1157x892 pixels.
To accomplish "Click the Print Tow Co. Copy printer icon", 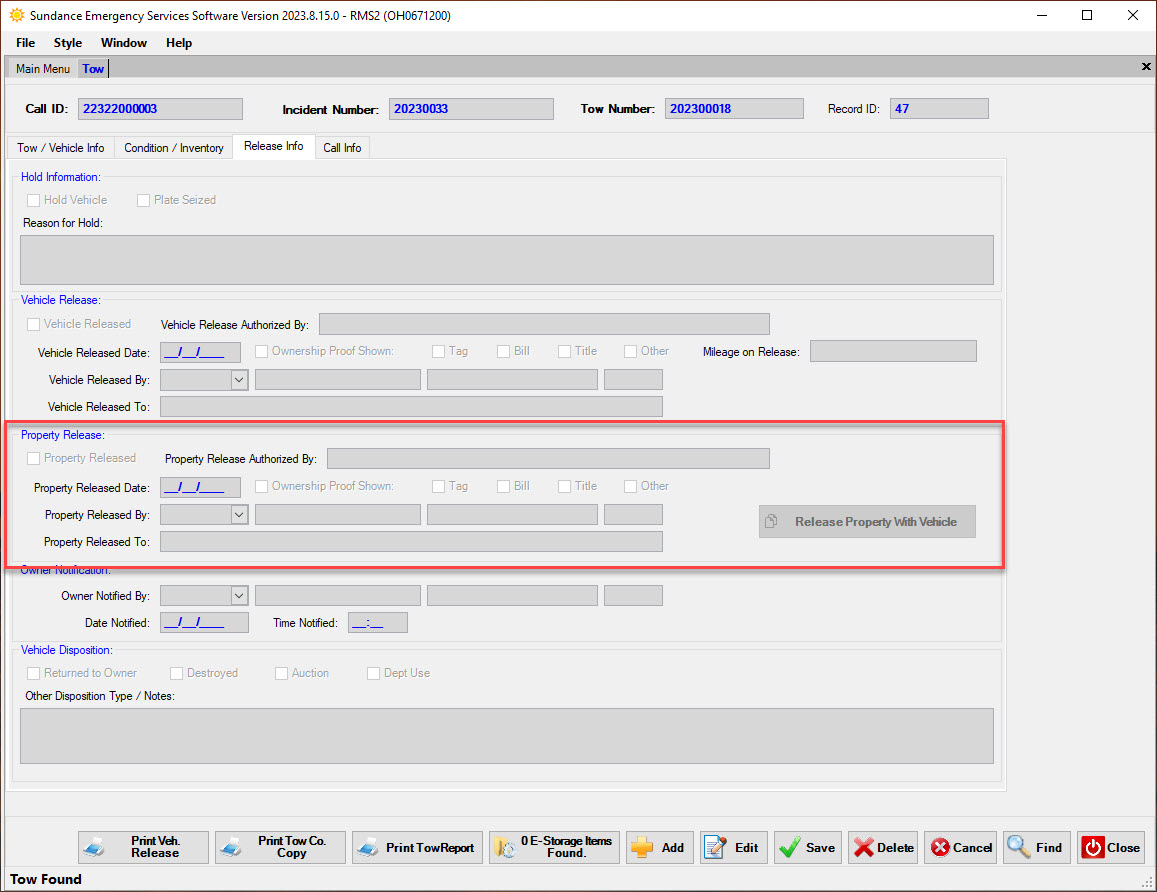I will pos(231,847).
